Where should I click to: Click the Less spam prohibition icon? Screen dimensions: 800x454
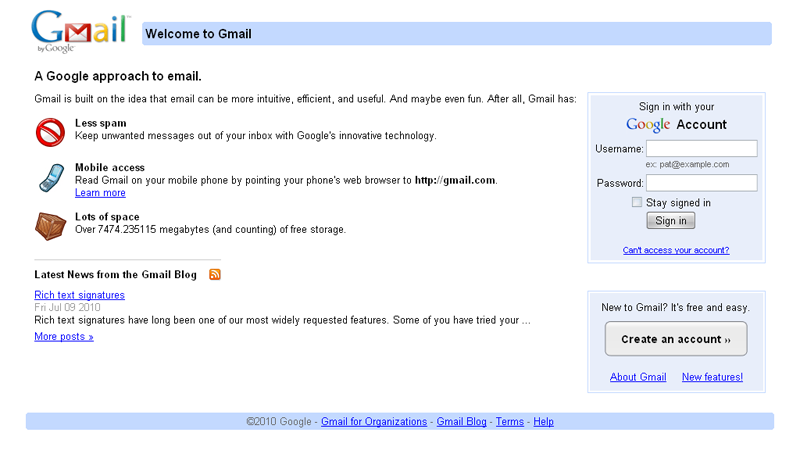point(50,132)
